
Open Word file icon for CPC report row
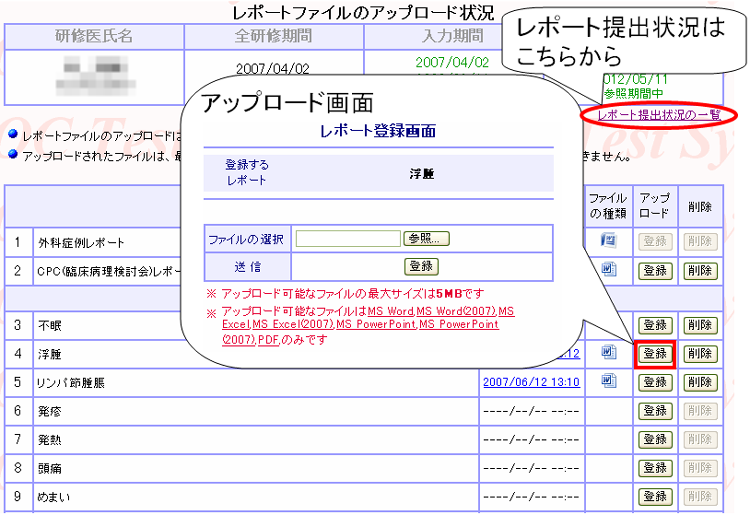point(608,270)
